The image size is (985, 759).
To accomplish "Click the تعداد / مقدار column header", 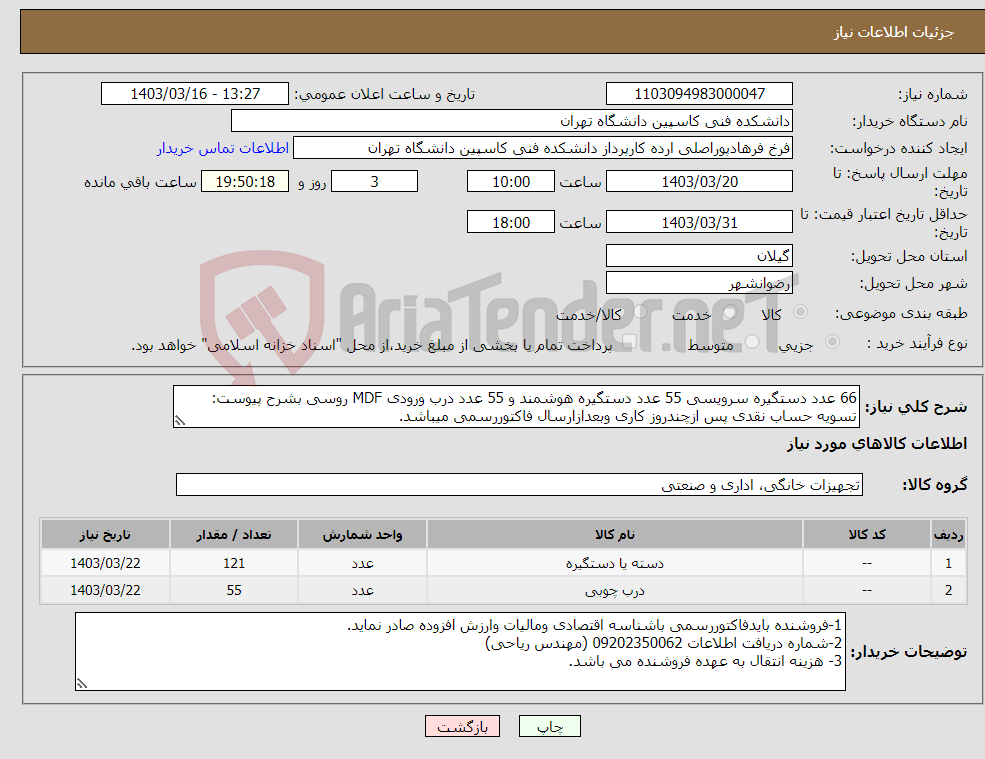I will (x=234, y=535).
